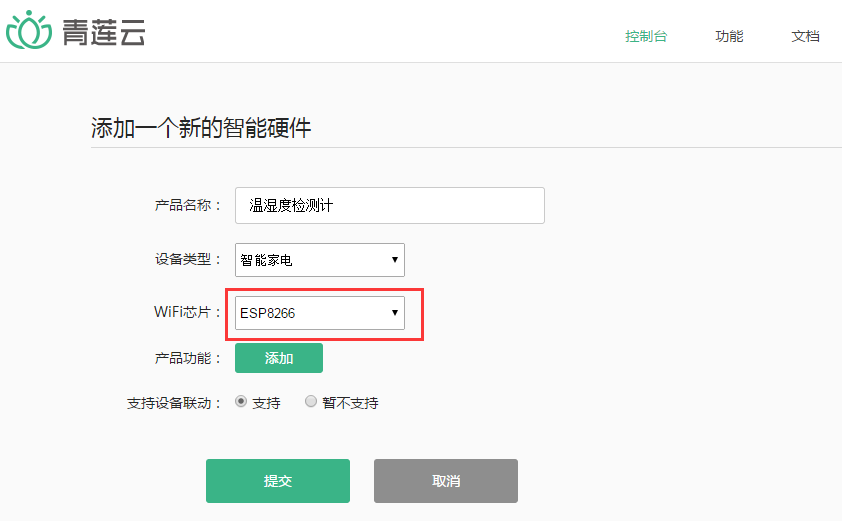Screen dimensions: 842x521
Task: Submit the form with the 提交 button
Action: click(x=278, y=481)
